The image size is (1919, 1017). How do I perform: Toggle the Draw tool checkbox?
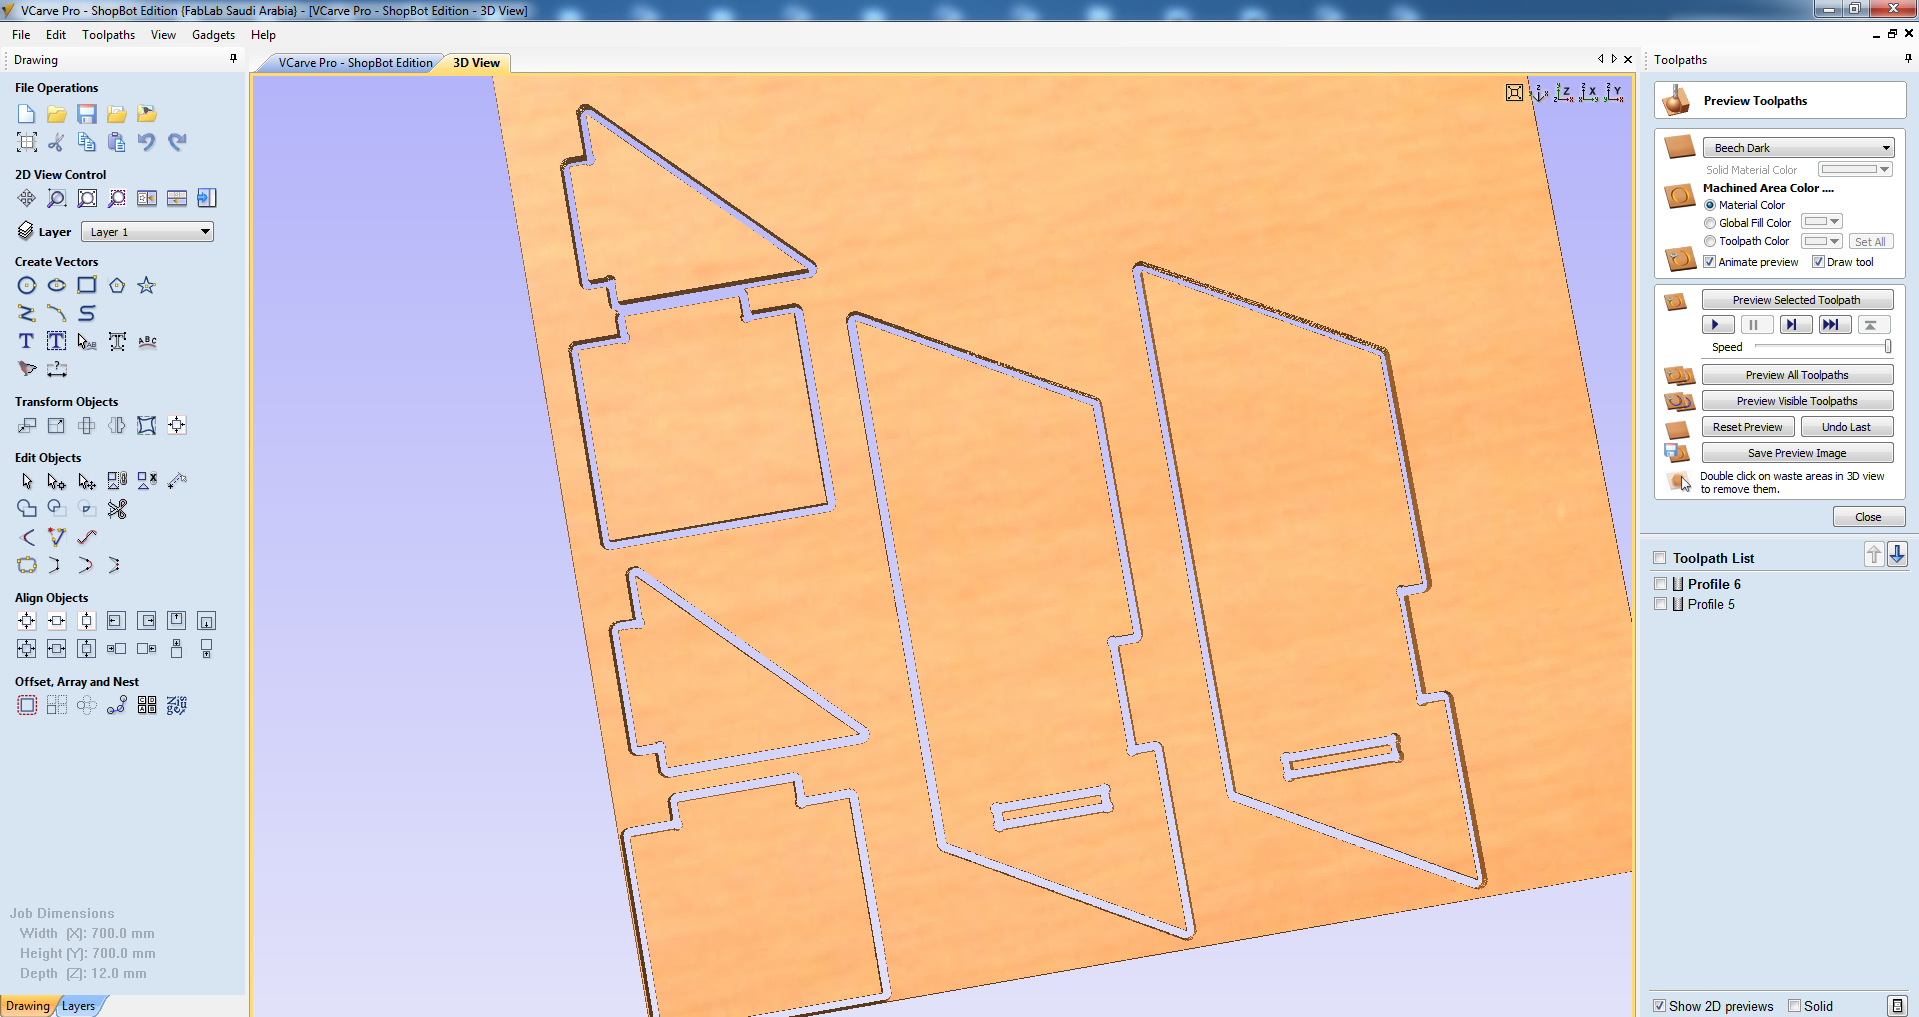1819,262
